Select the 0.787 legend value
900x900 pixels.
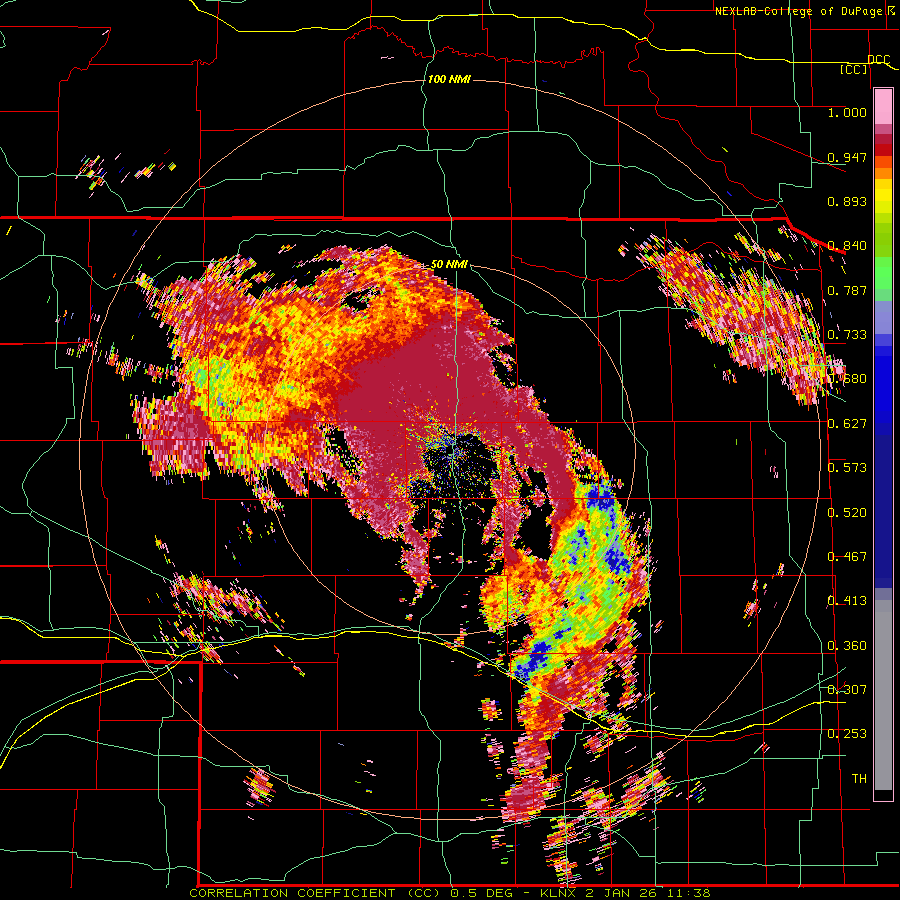(x=847, y=290)
